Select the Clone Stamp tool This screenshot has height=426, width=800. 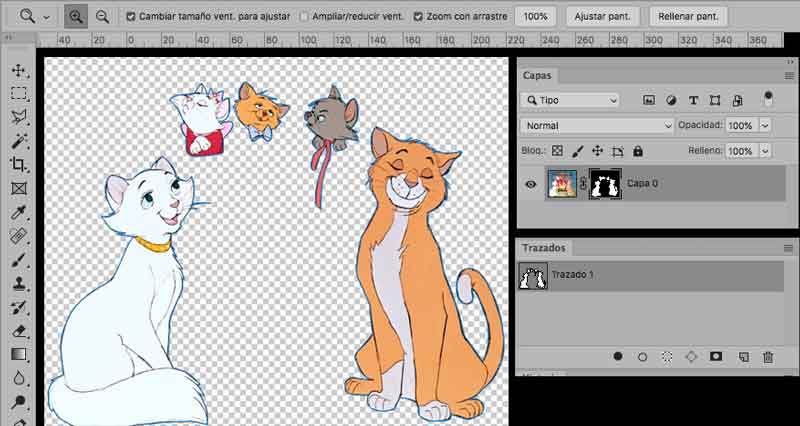pyautogui.click(x=18, y=283)
